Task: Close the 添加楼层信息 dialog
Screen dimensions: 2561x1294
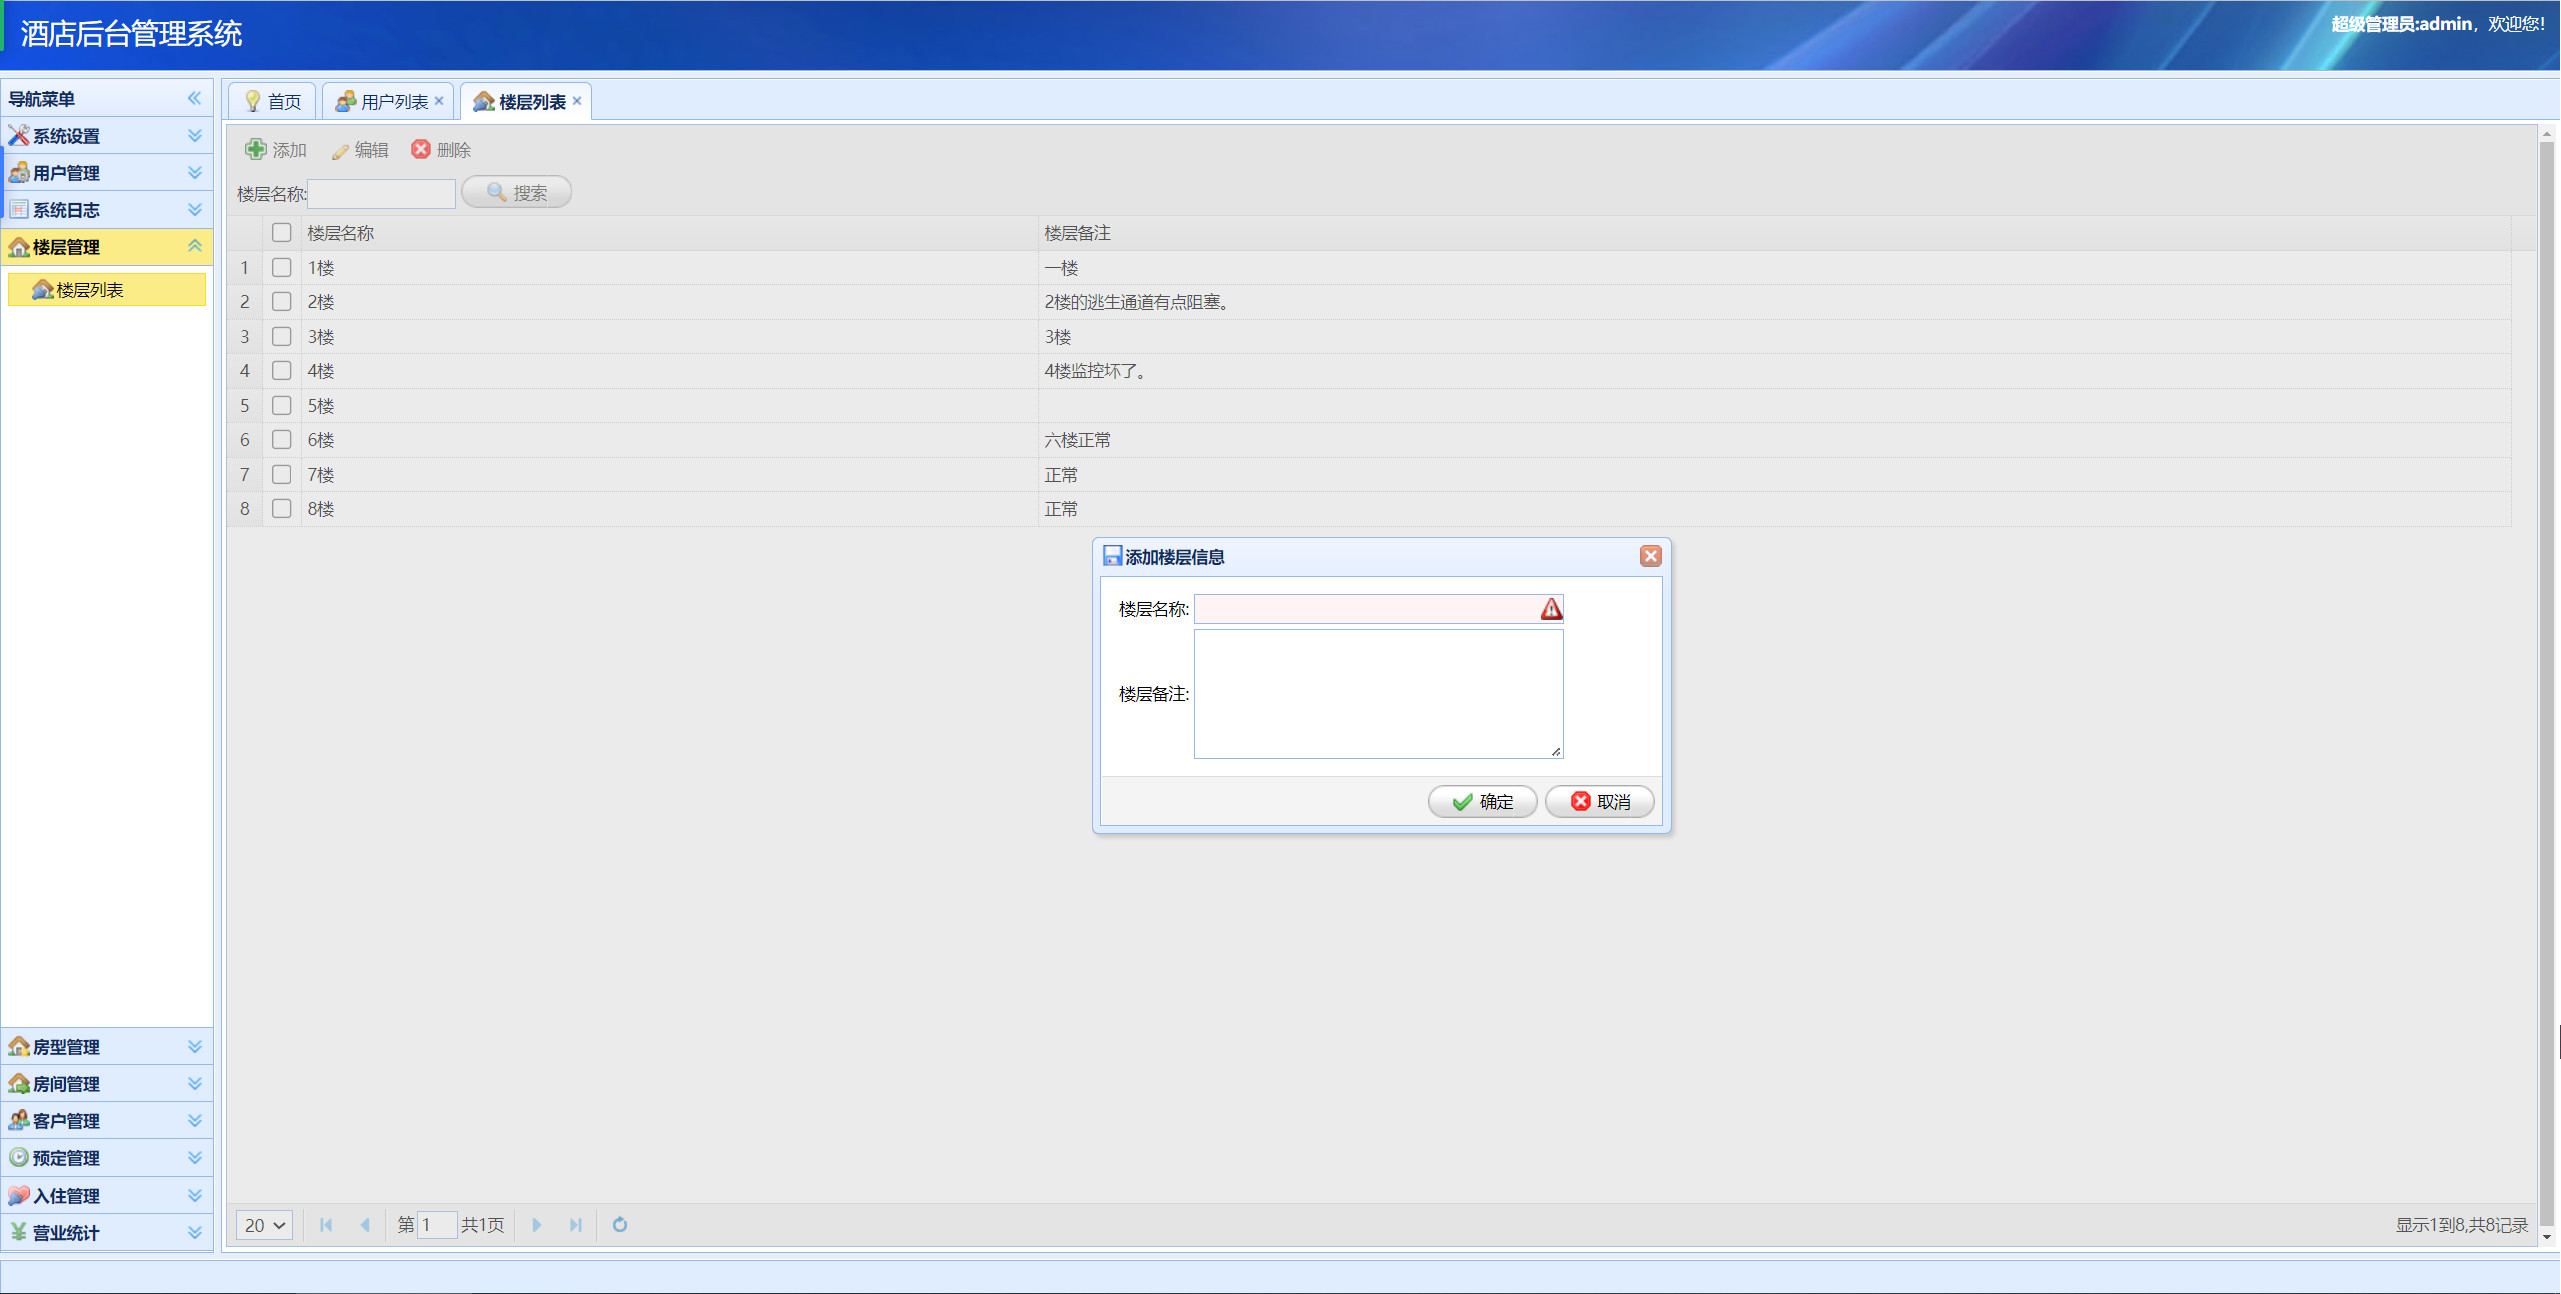Action: tap(1651, 556)
